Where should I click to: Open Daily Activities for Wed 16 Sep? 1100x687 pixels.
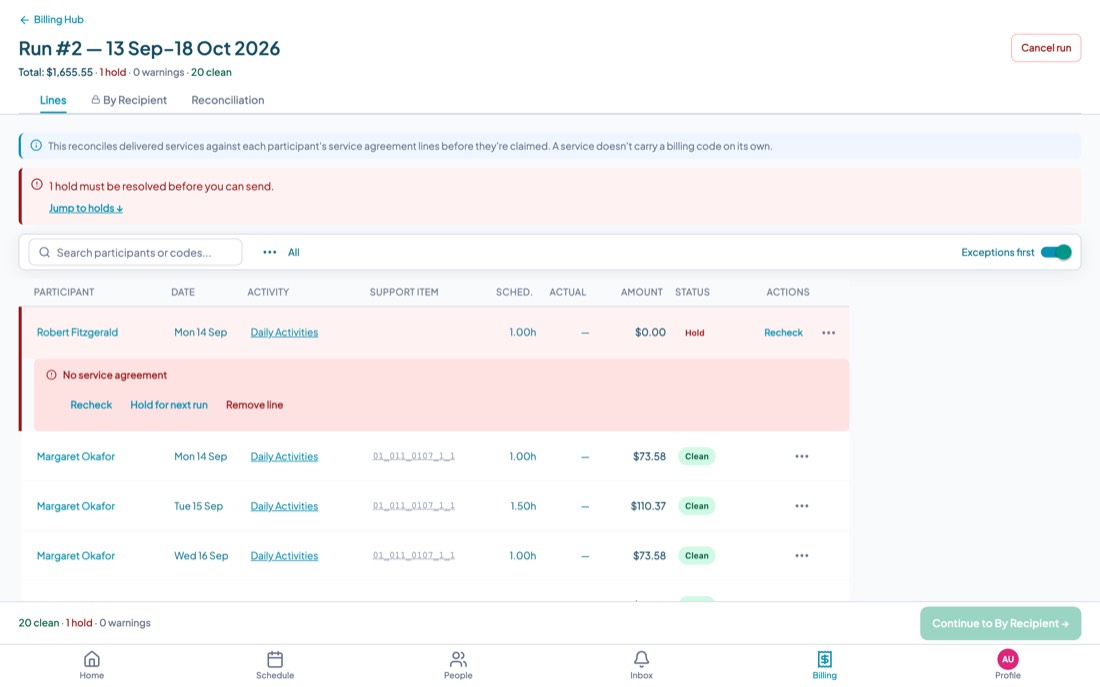[x=284, y=556]
